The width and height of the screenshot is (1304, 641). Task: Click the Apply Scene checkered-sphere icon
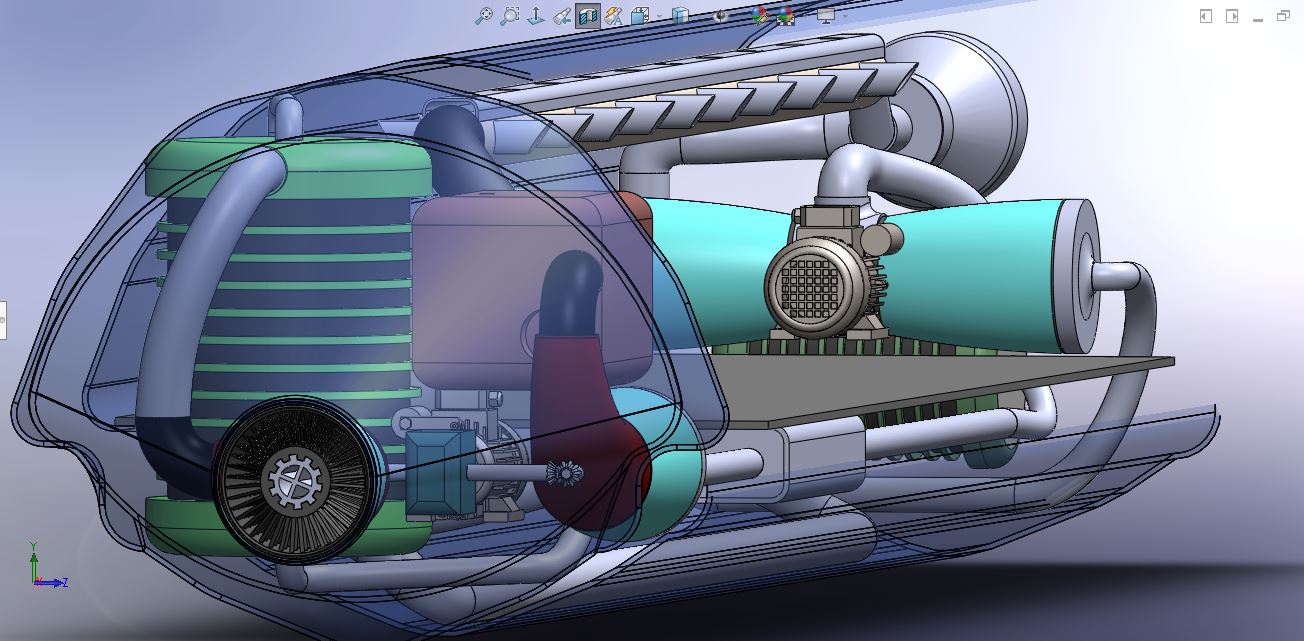[x=786, y=16]
